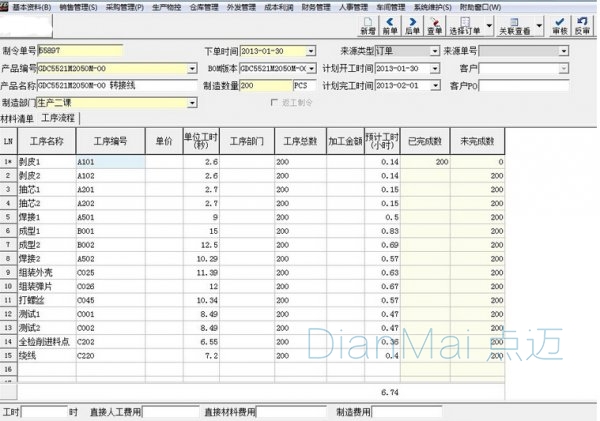The height and width of the screenshot is (421, 600).
Task: Click the 工序名称 column header
Action: pos(47,141)
